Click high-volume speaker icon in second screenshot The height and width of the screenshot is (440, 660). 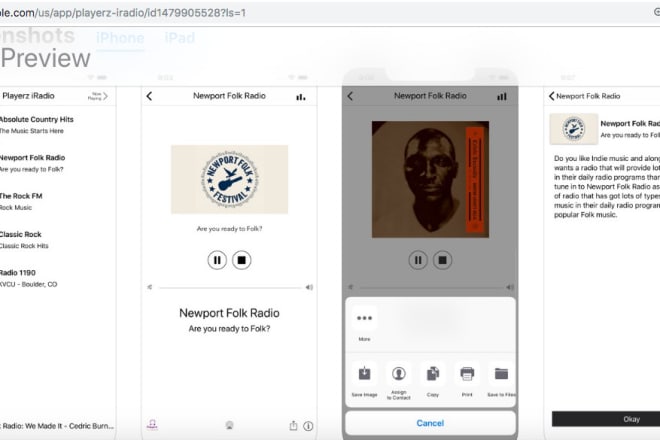click(x=309, y=287)
